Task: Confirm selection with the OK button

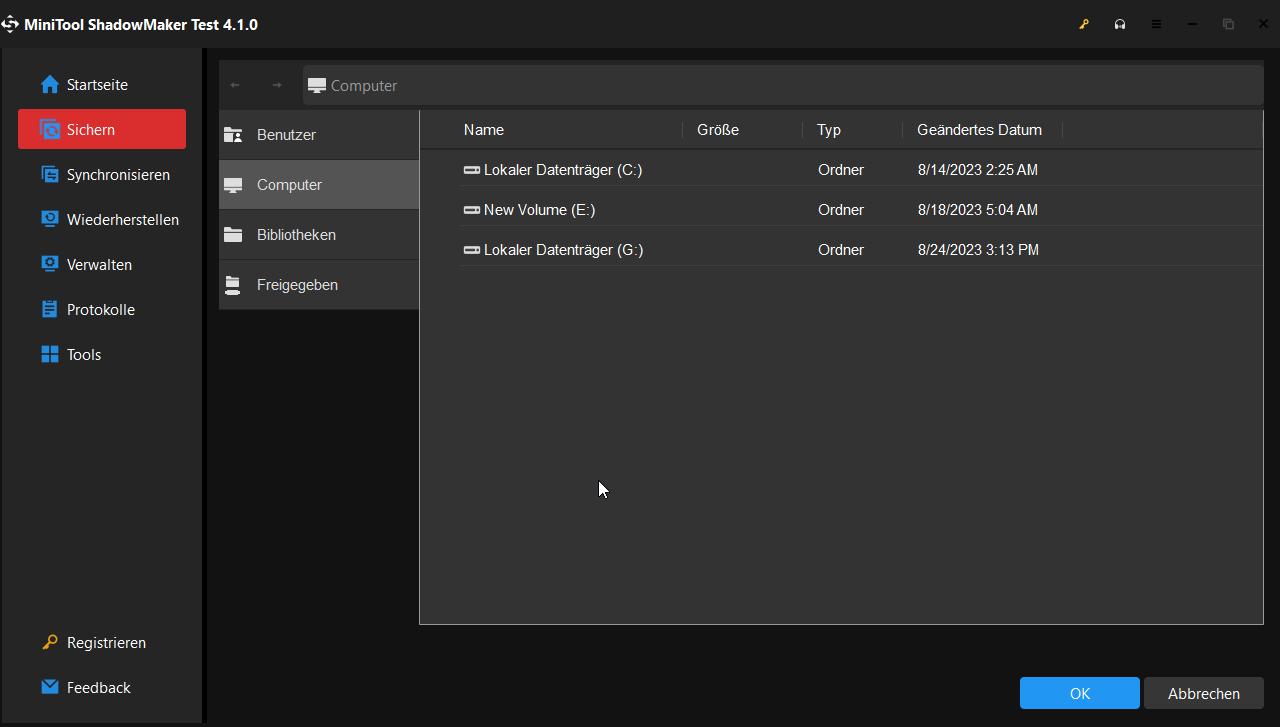Action: (x=1080, y=693)
